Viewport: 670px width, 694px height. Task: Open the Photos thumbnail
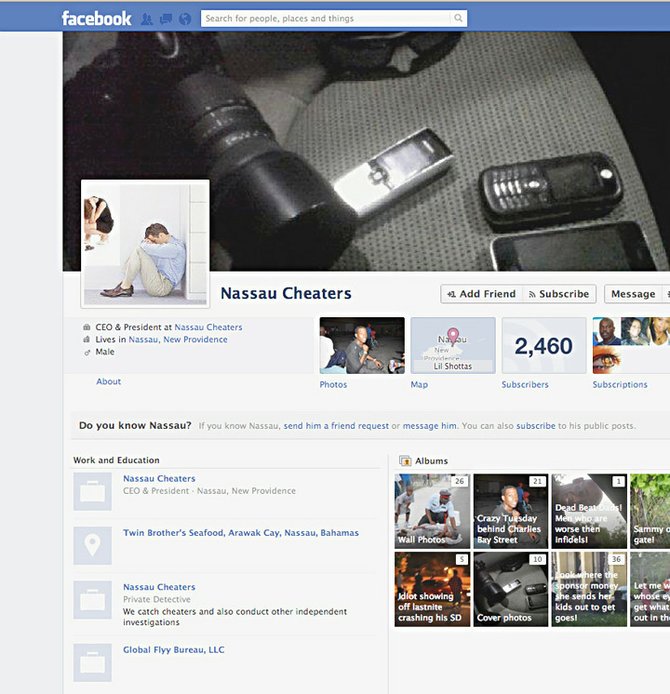[x=362, y=345]
